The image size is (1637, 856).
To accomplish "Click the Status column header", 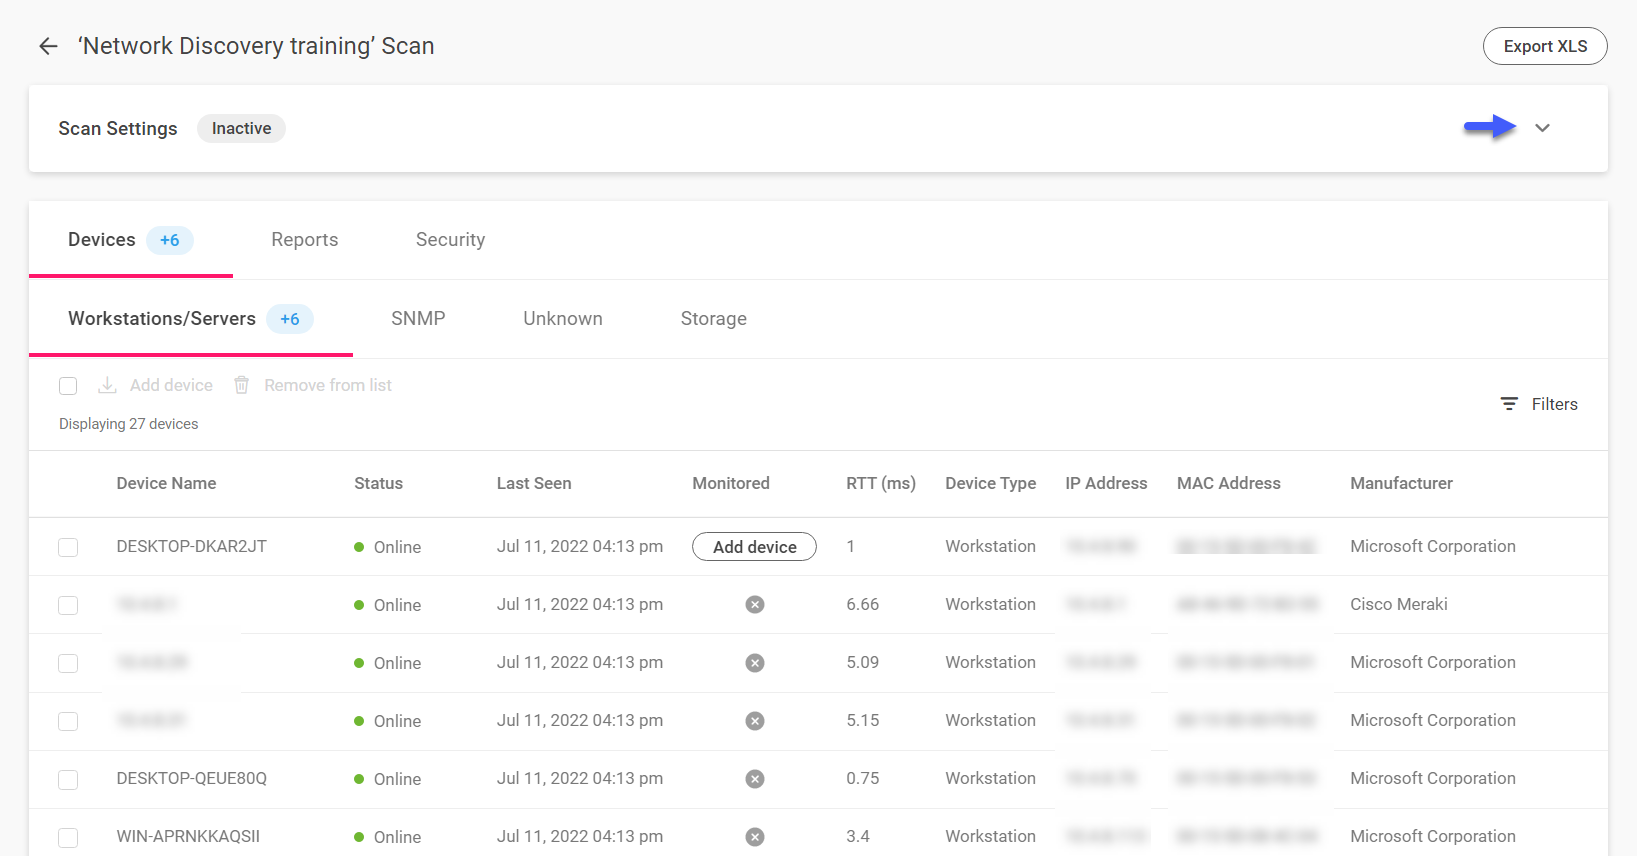I will click(378, 483).
